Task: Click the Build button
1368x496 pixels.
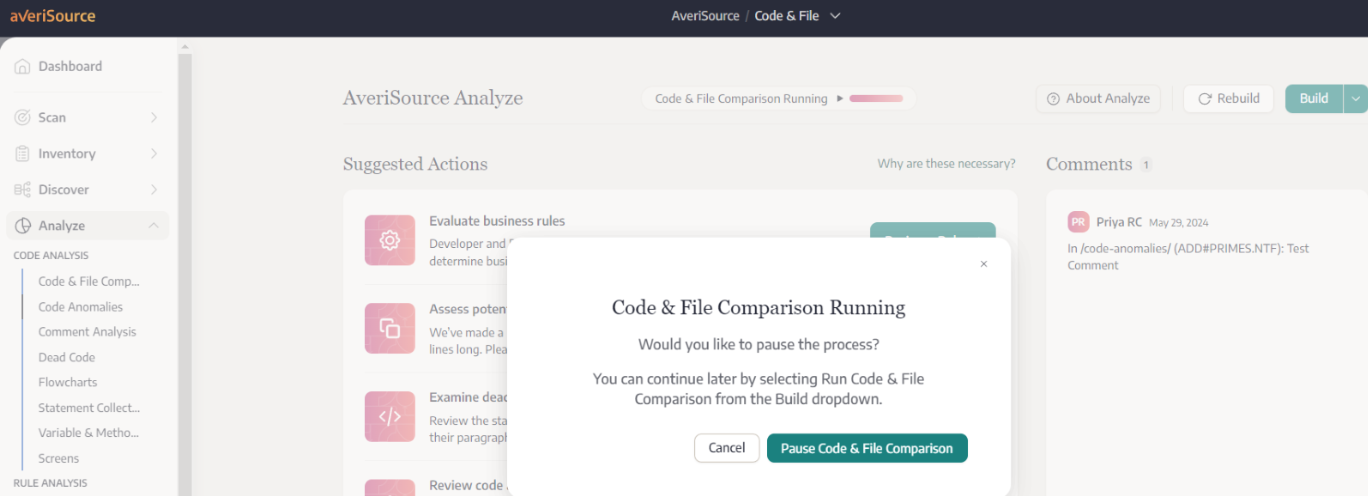Action: pyautogui.click(x=1314, y=99)
